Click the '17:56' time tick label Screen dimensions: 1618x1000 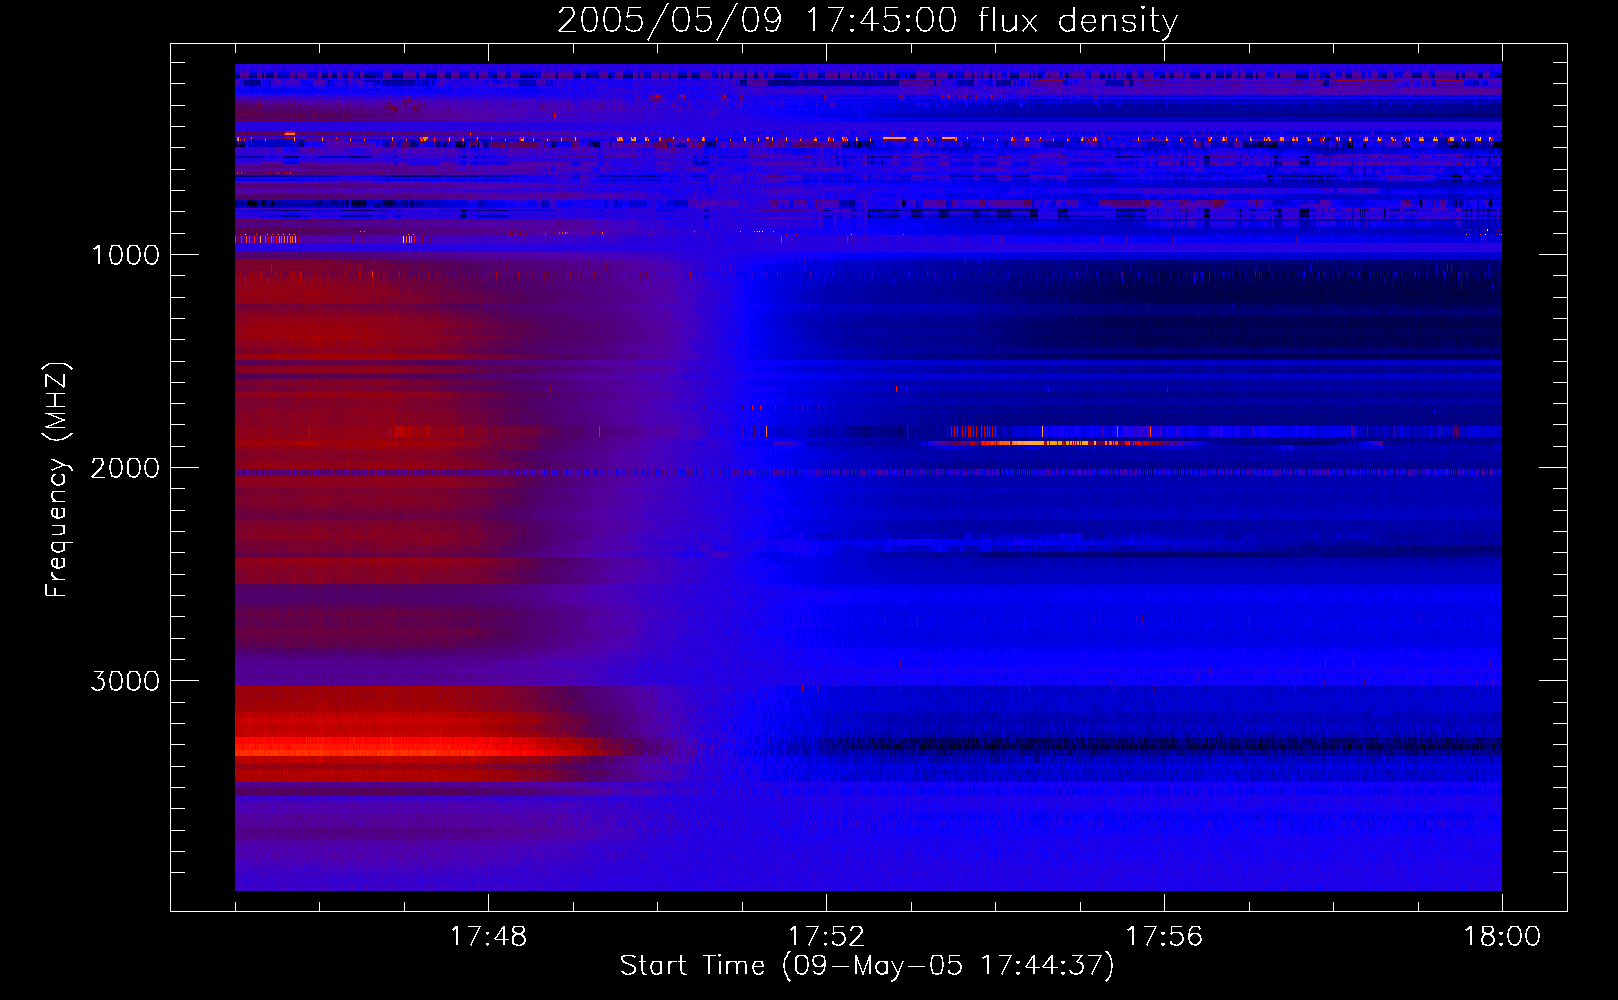(x=1164, y=937)
